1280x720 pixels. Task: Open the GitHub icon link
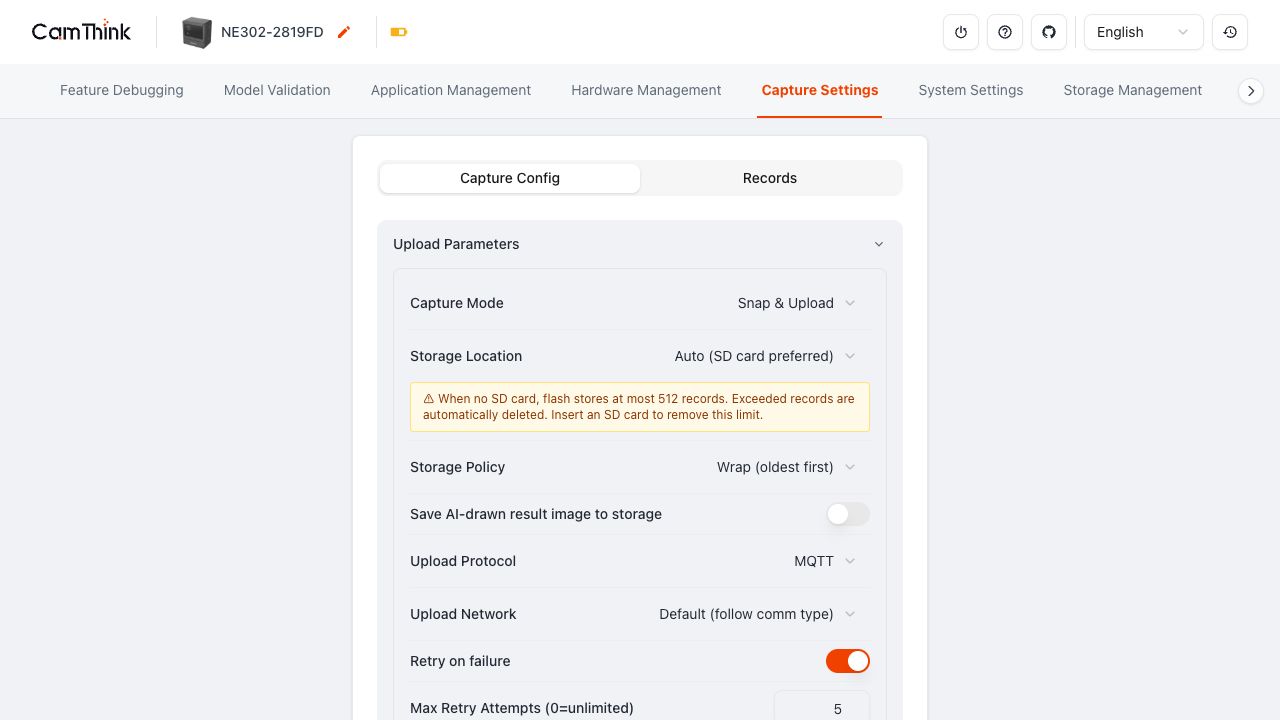point(1049,32)
